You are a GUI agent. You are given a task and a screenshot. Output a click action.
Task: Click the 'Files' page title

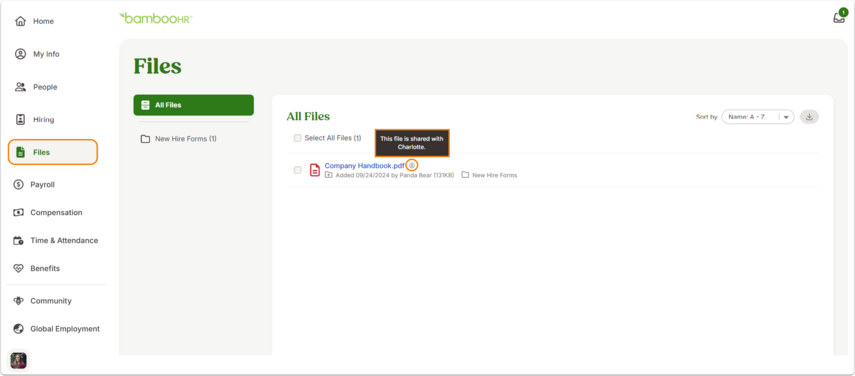click(x=158, y=66)
